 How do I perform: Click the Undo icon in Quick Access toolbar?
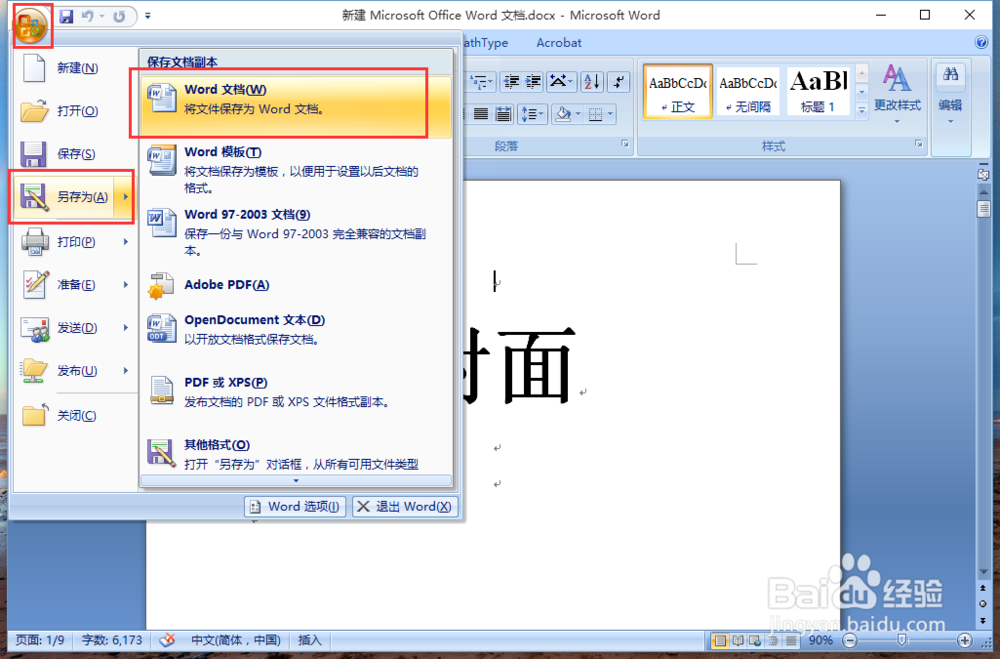[x=87, y=17]
